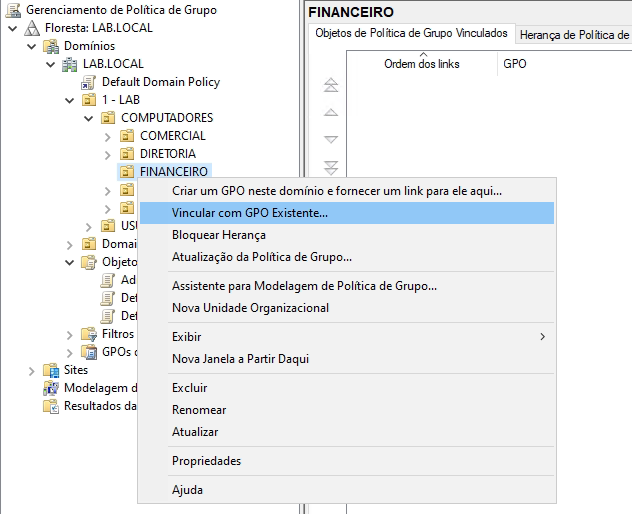The height and width of the screenshot is (514, 632).
Task: Click the LAB.LOCAL domain icon in tree
Action: click(x=70, y=64)
